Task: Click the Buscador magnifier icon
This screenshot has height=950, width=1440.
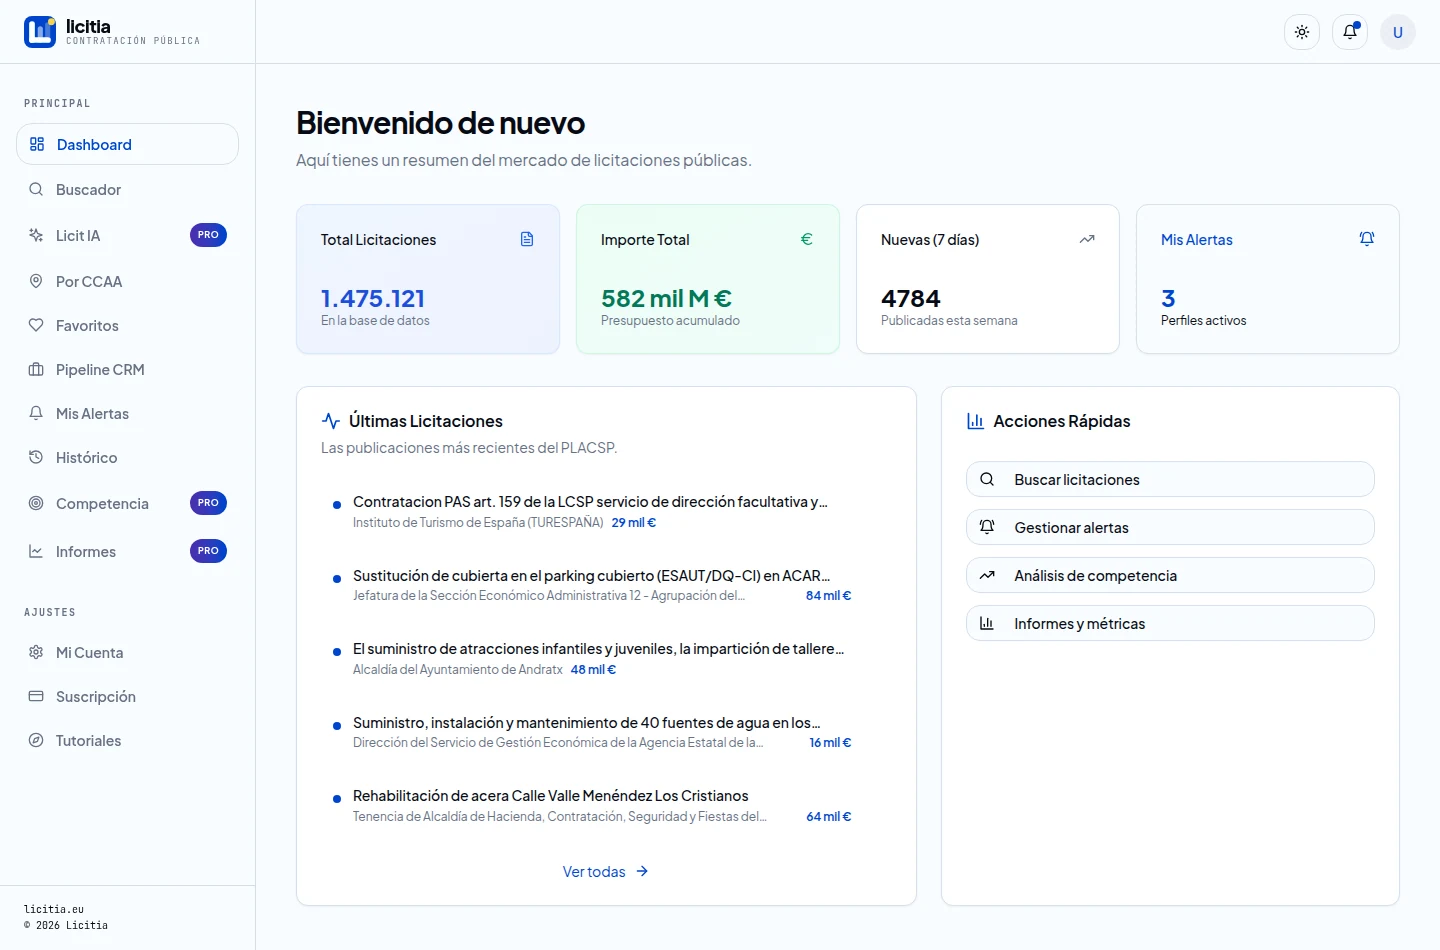Action: 36,189
